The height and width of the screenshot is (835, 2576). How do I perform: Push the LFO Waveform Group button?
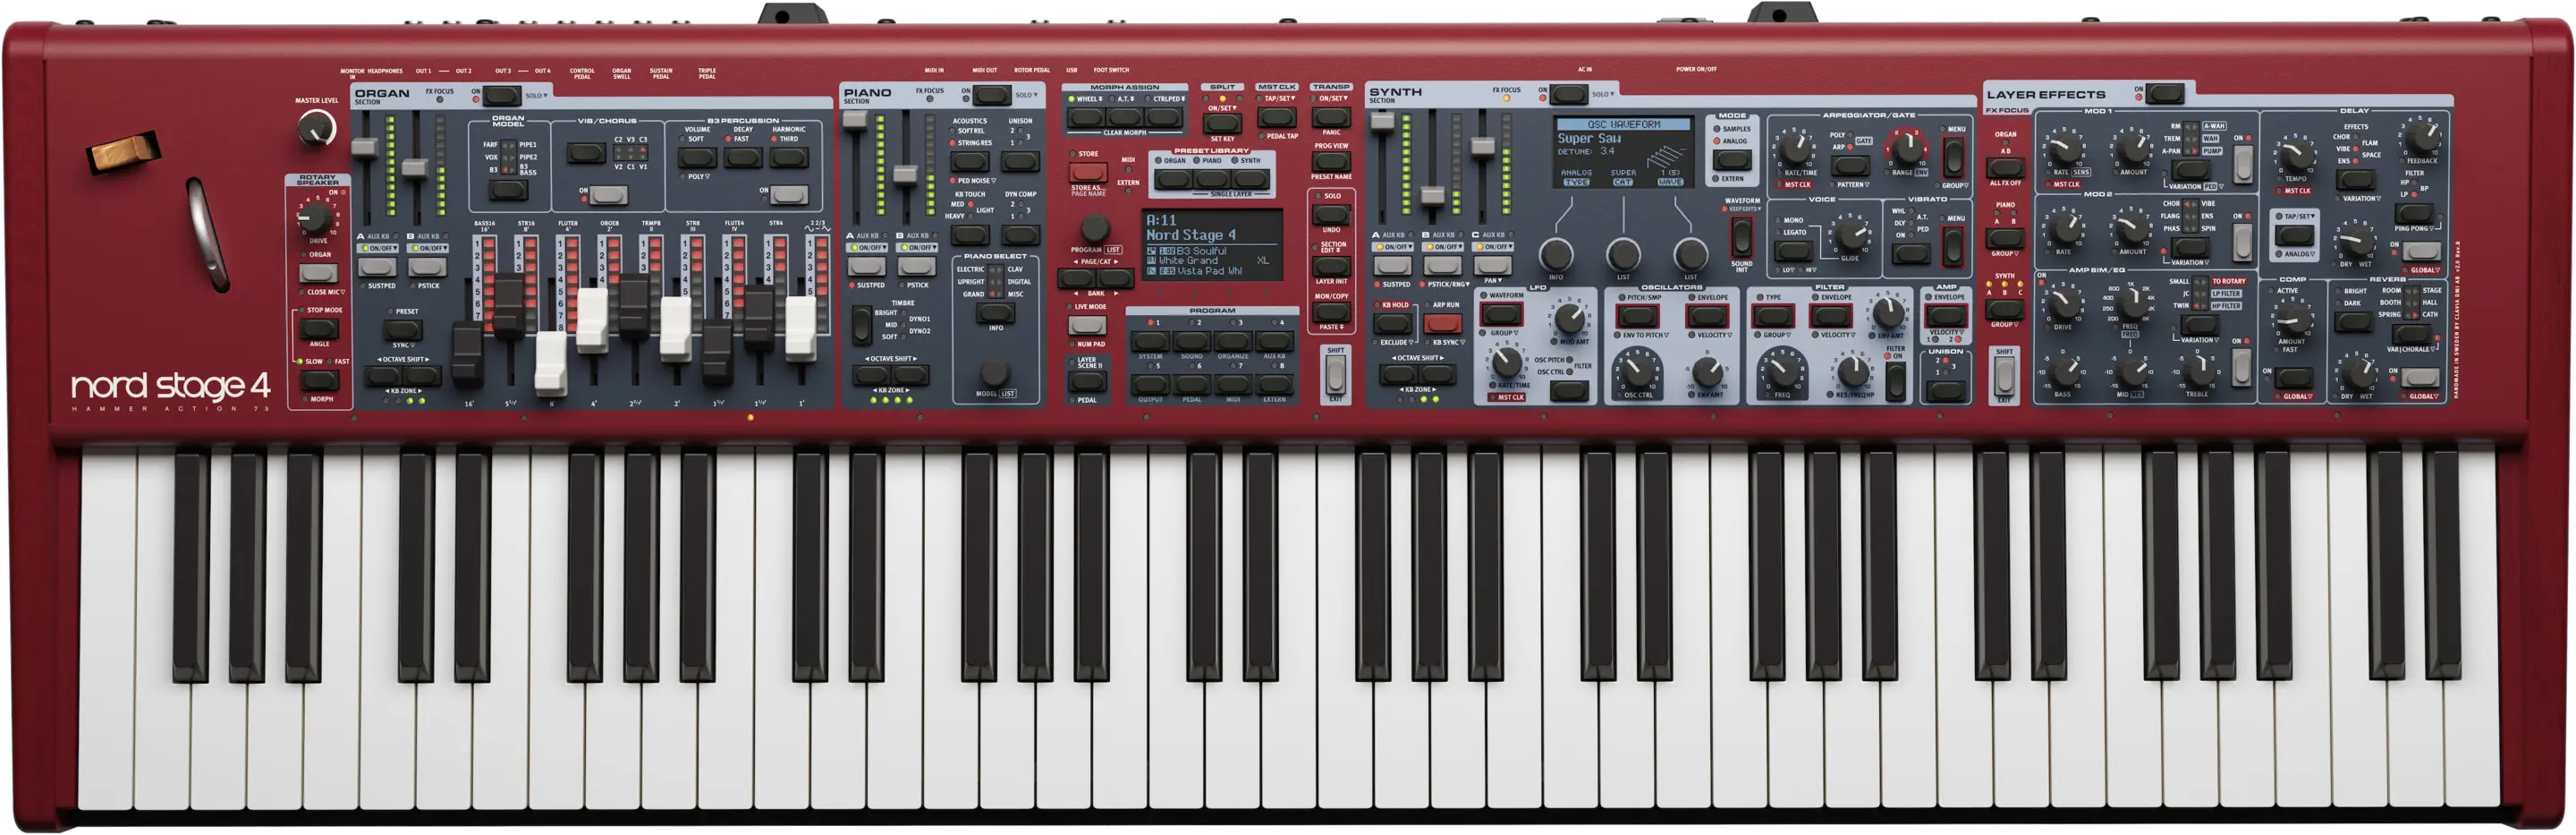pos(1501,315)
